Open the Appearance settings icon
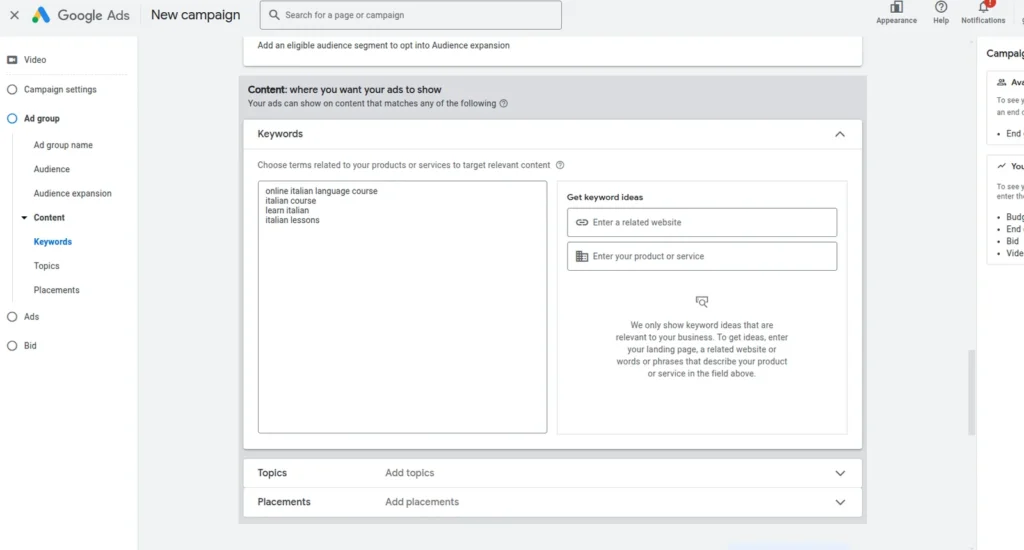Screen dimensions: 1024x550 coord(896,8)
